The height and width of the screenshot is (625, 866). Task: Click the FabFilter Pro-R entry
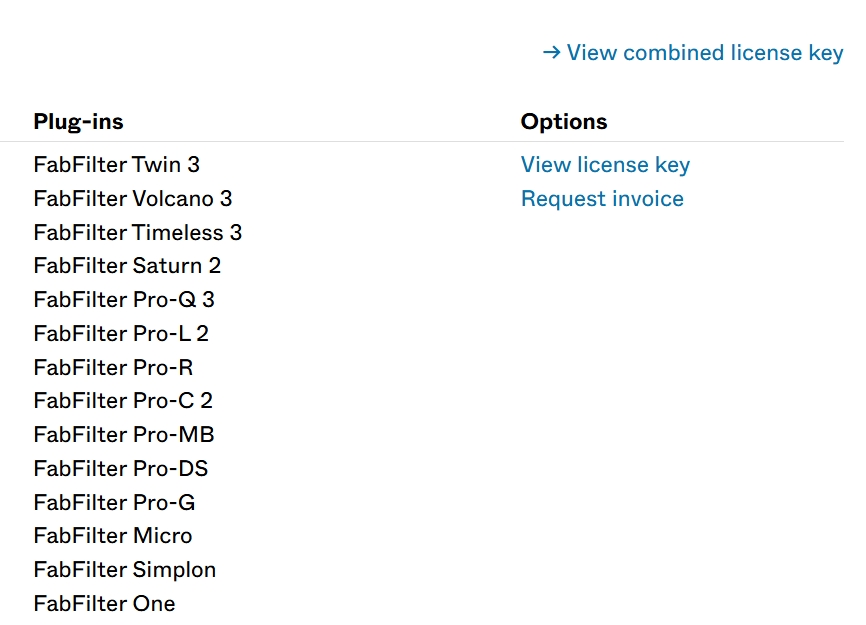click(113, 368)
